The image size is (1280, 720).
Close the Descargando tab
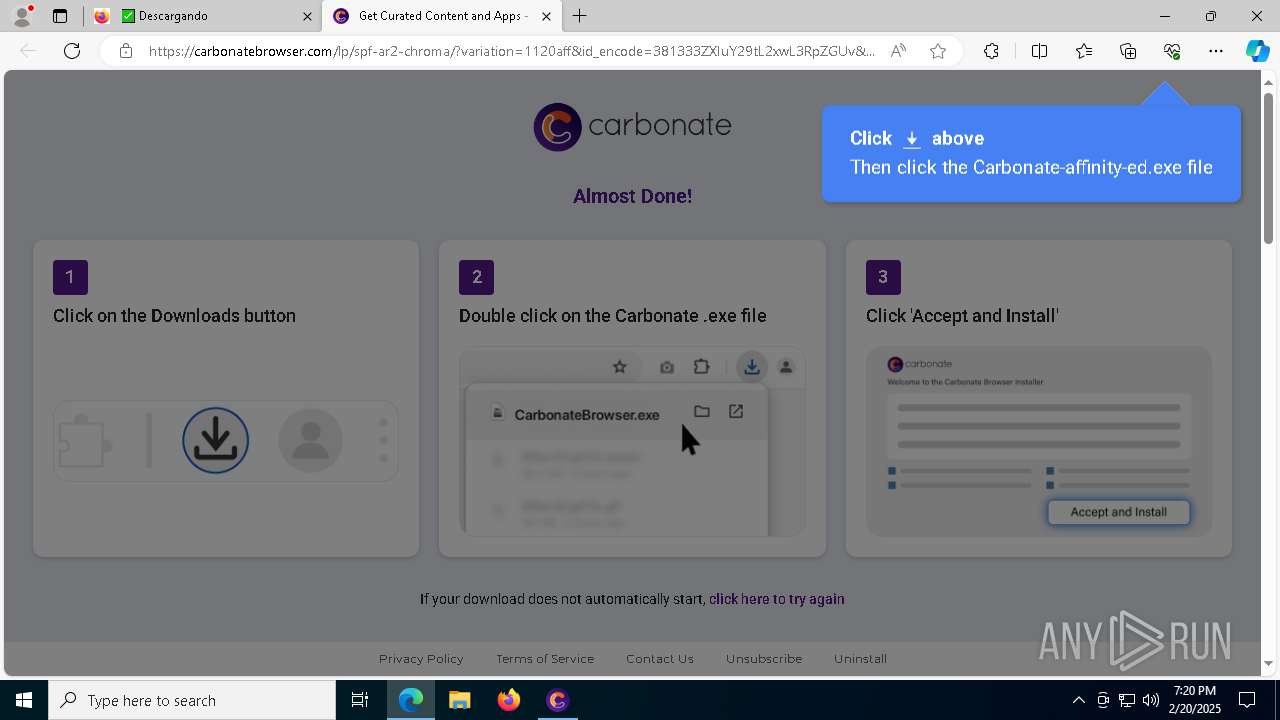coord(307,16)
